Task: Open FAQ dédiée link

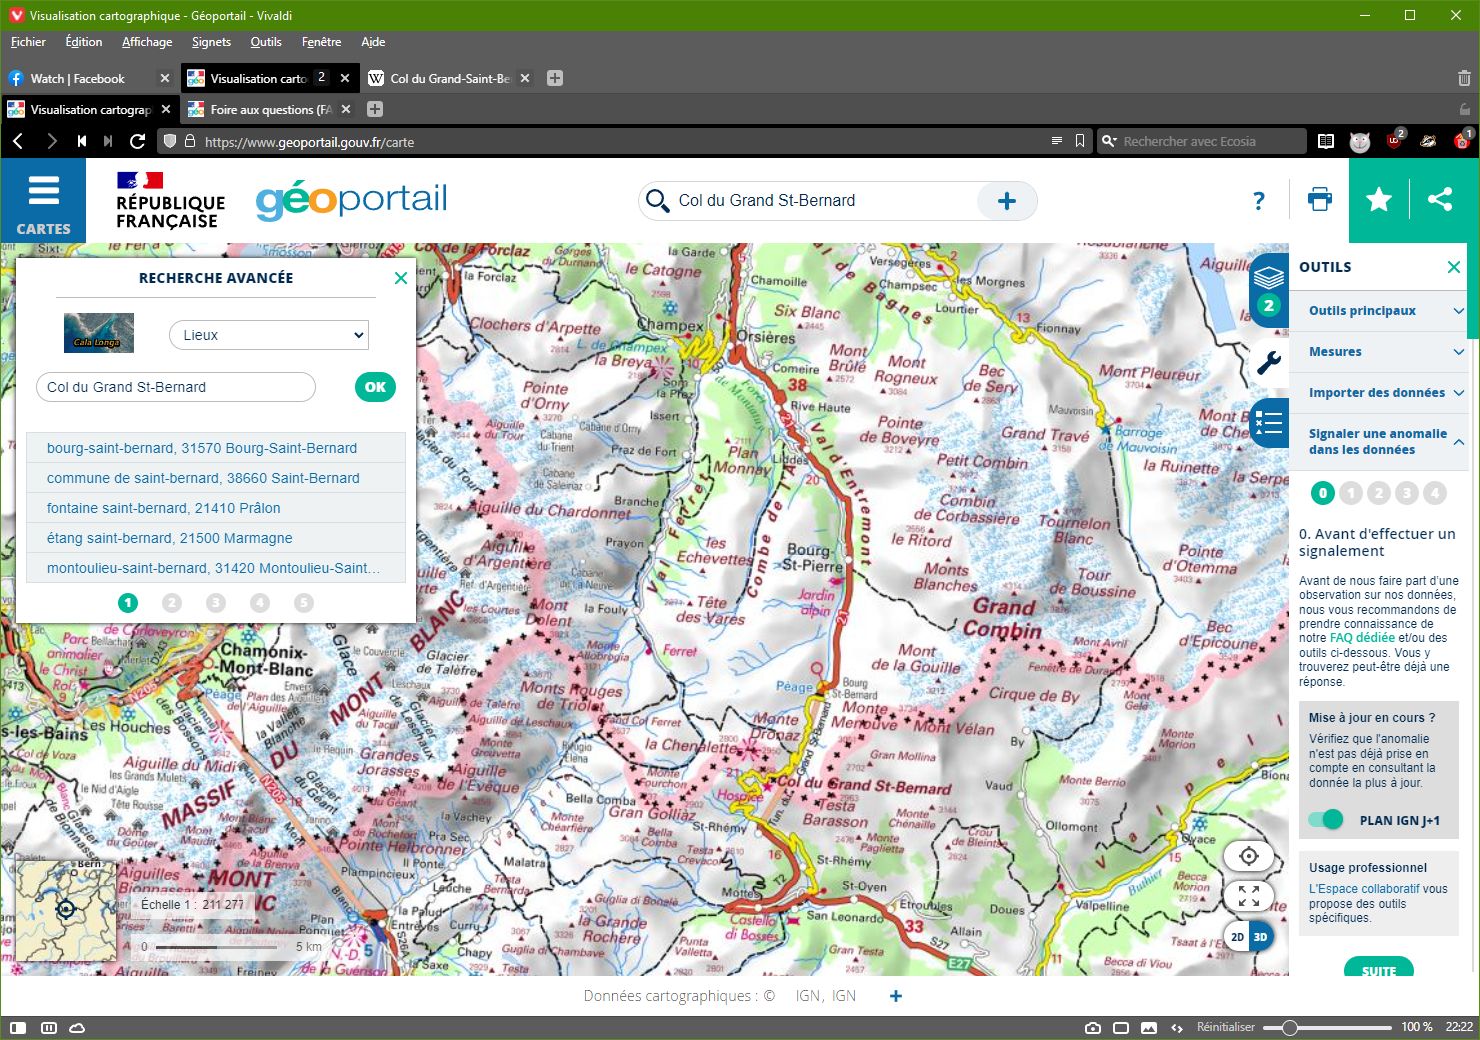Action: (1362, 638)
